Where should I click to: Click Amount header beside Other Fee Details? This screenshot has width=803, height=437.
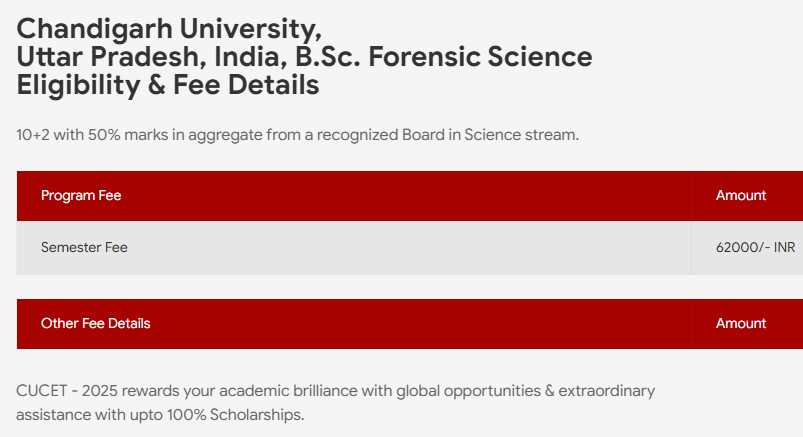[741, 323]
